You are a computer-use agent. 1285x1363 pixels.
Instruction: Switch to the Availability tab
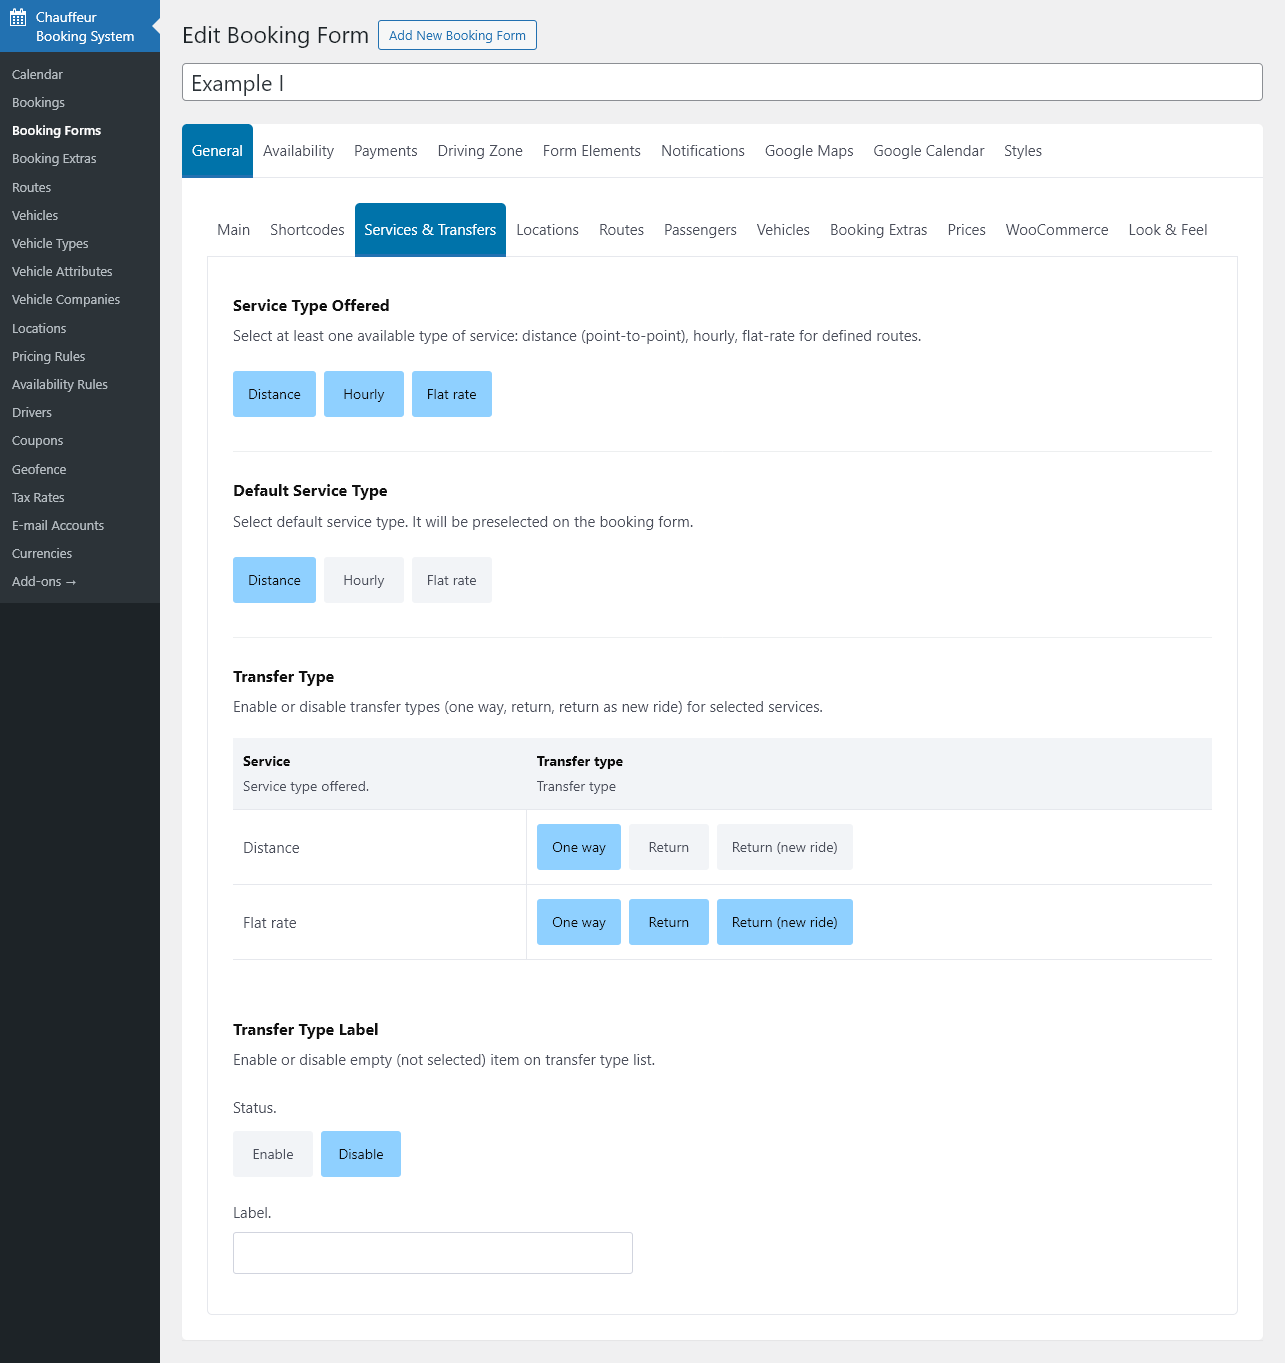pos(298,151)
